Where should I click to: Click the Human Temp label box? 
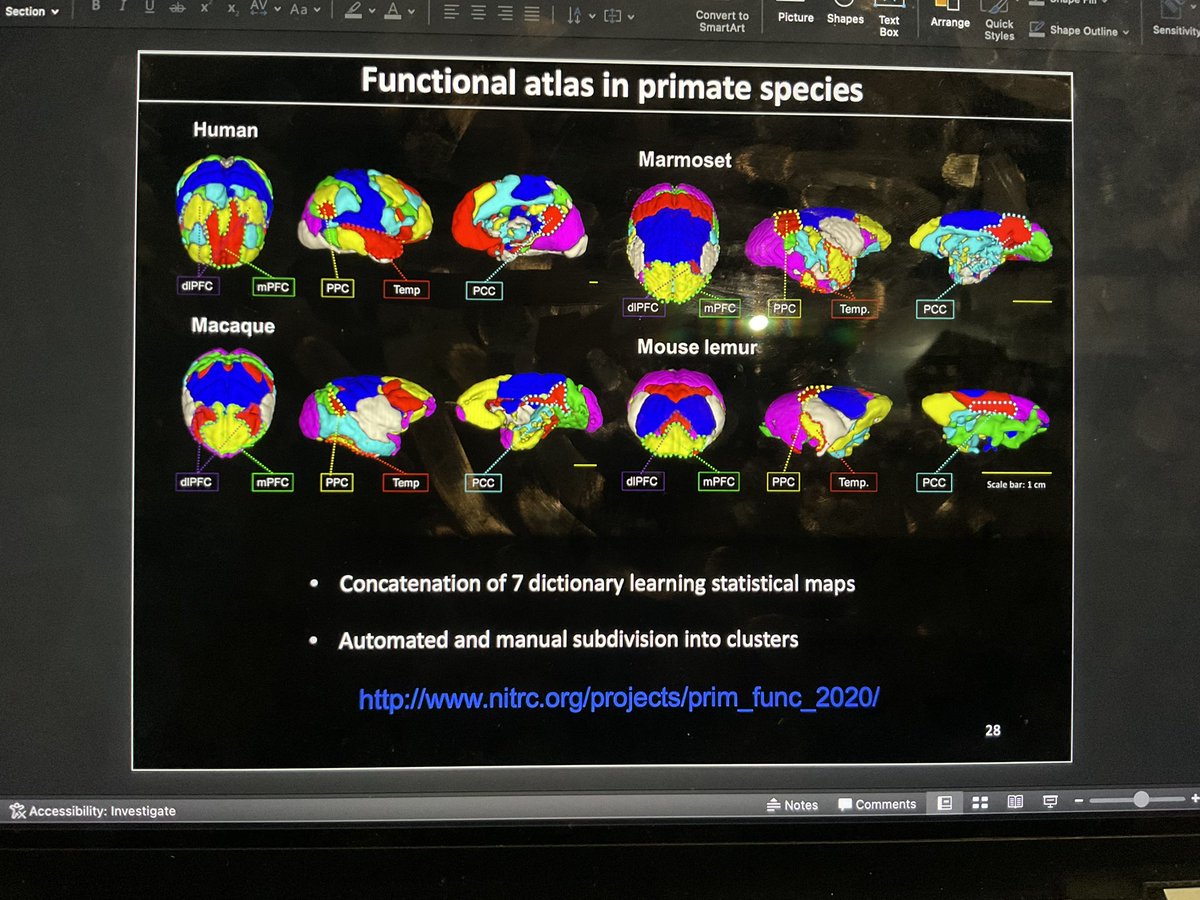[x=406, y=290]
